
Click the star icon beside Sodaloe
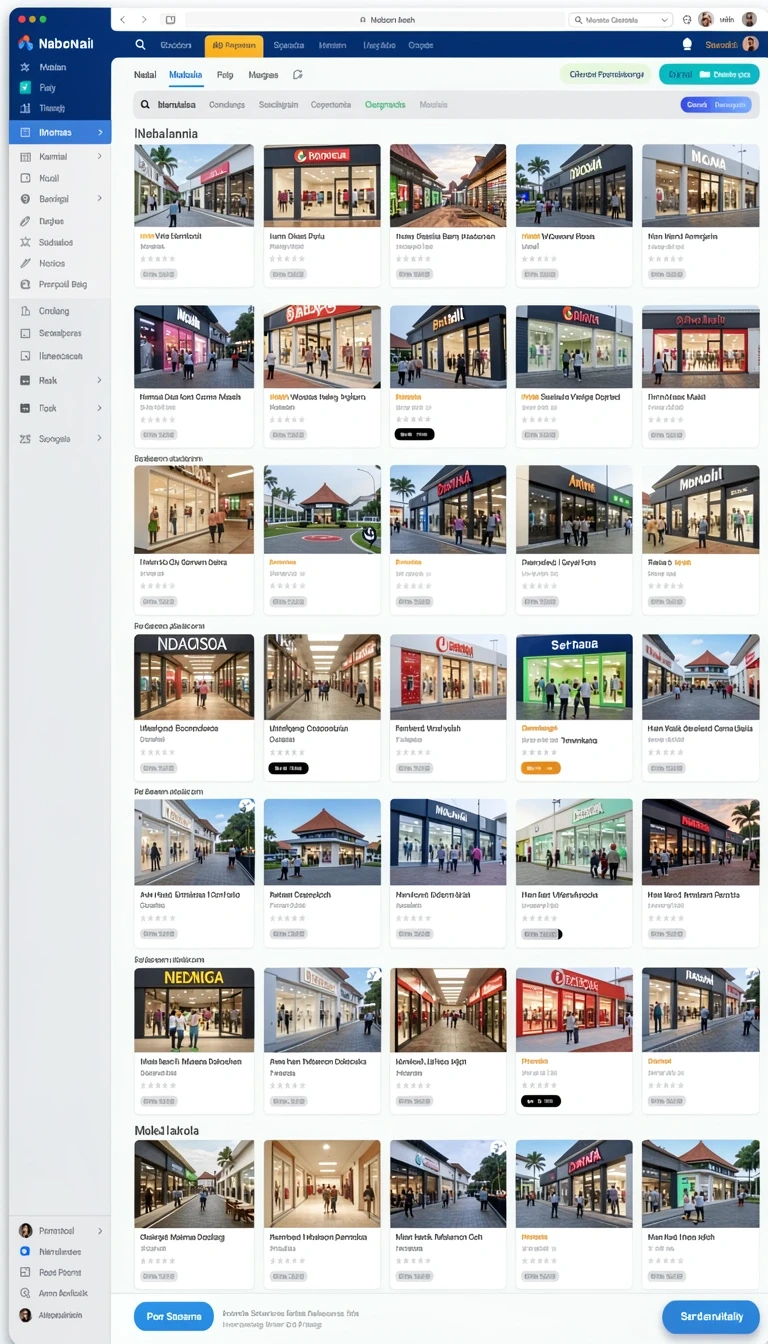tap(25, 242)
